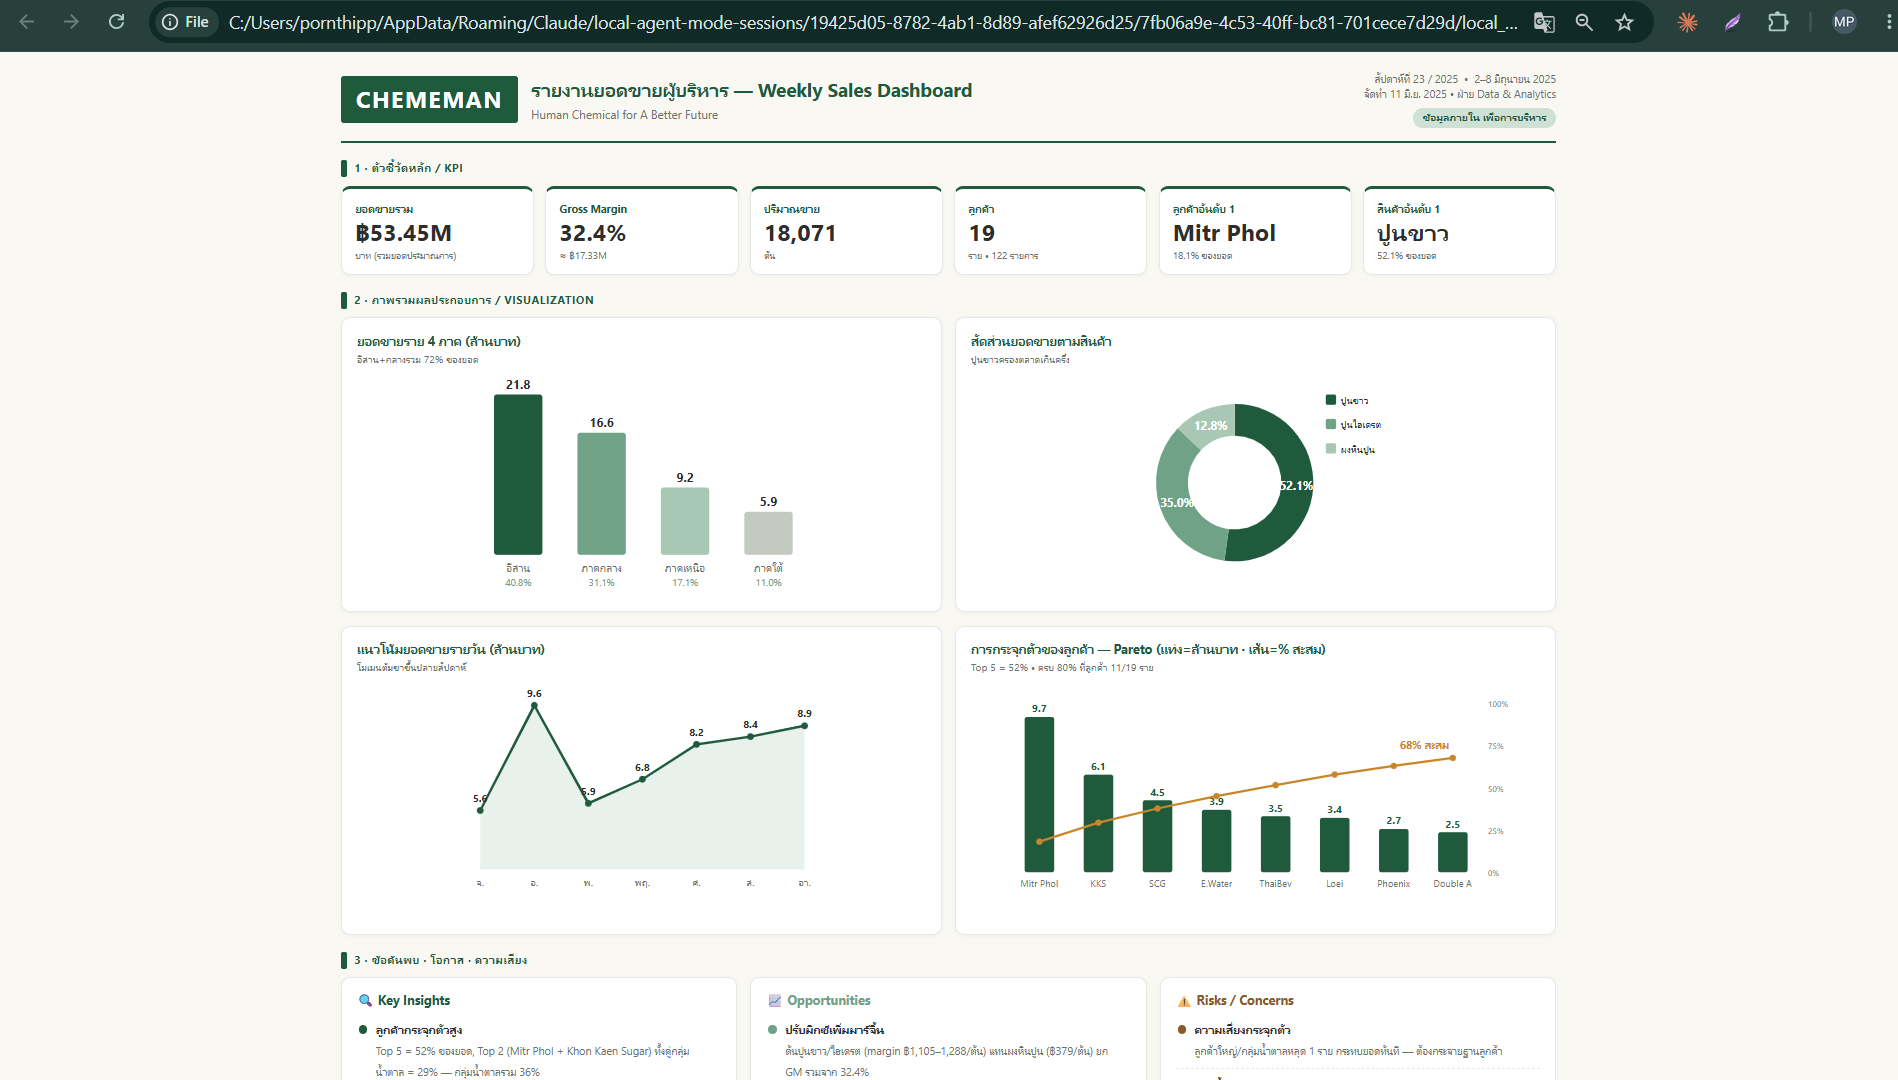Open the Claude orange starburst extension
The image size is (1898, 1080).
pyautogui.click(x=1687, y=22)
